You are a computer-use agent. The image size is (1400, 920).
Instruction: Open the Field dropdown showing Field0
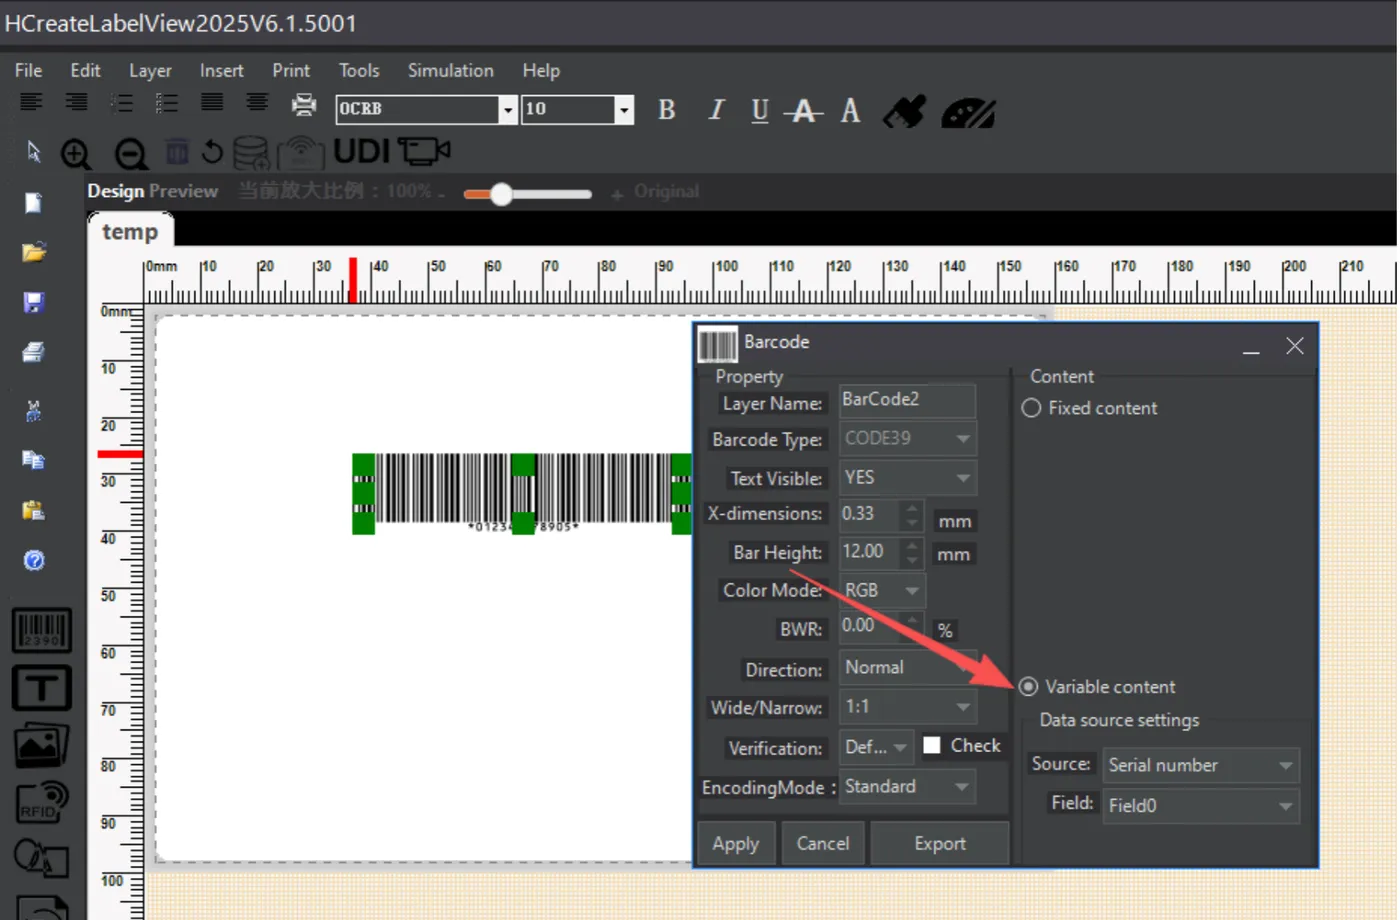[x=1201, y=806]
